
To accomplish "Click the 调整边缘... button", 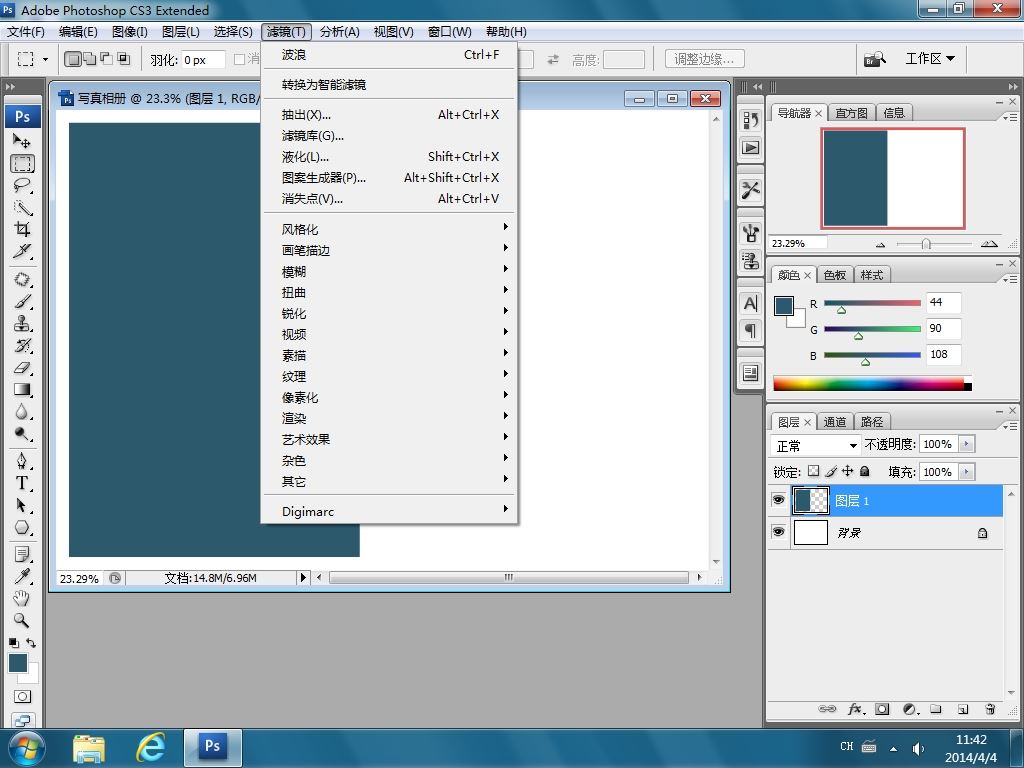I will (704, 59).
